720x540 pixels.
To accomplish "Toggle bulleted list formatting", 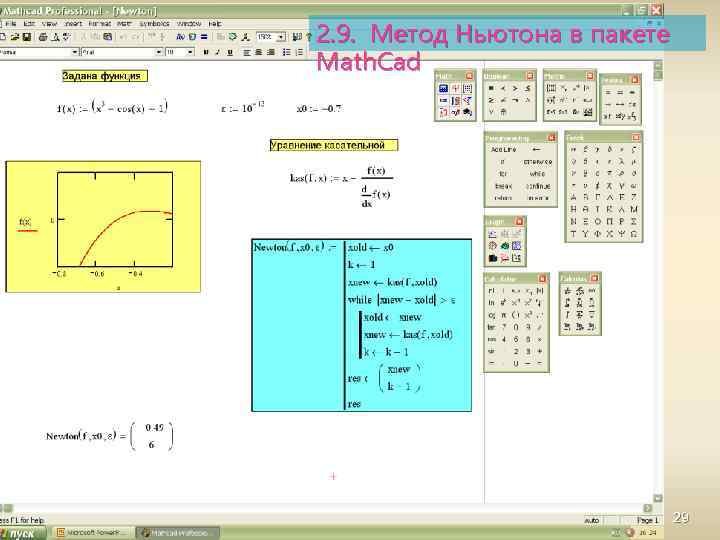I will (x=287, y=52).
